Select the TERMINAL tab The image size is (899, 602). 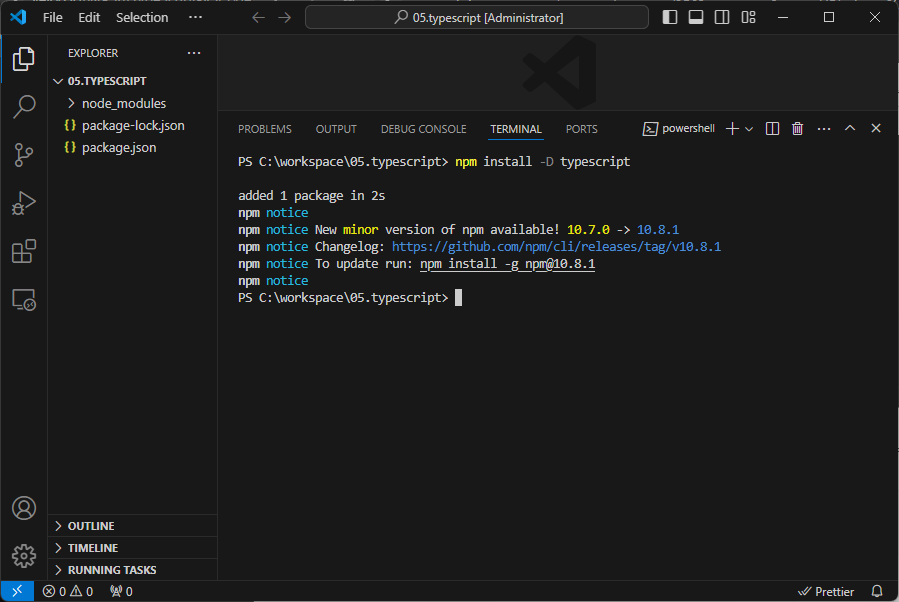coord(516,129)
